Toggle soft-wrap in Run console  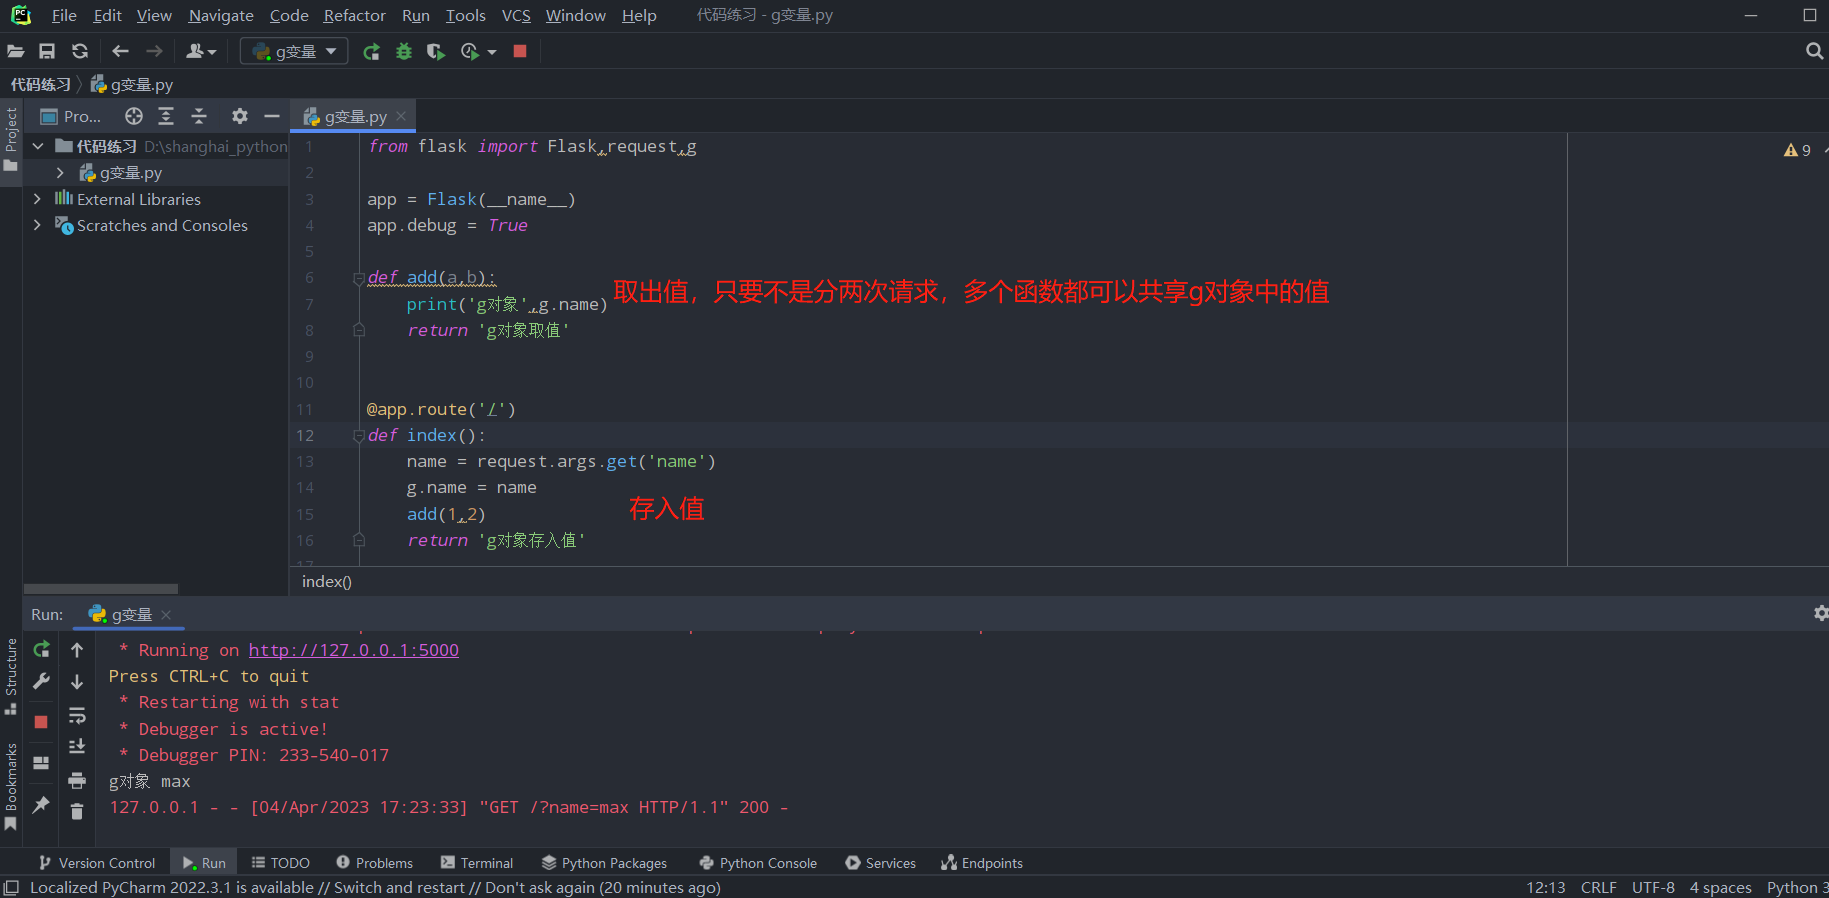[x=77, y=715]
